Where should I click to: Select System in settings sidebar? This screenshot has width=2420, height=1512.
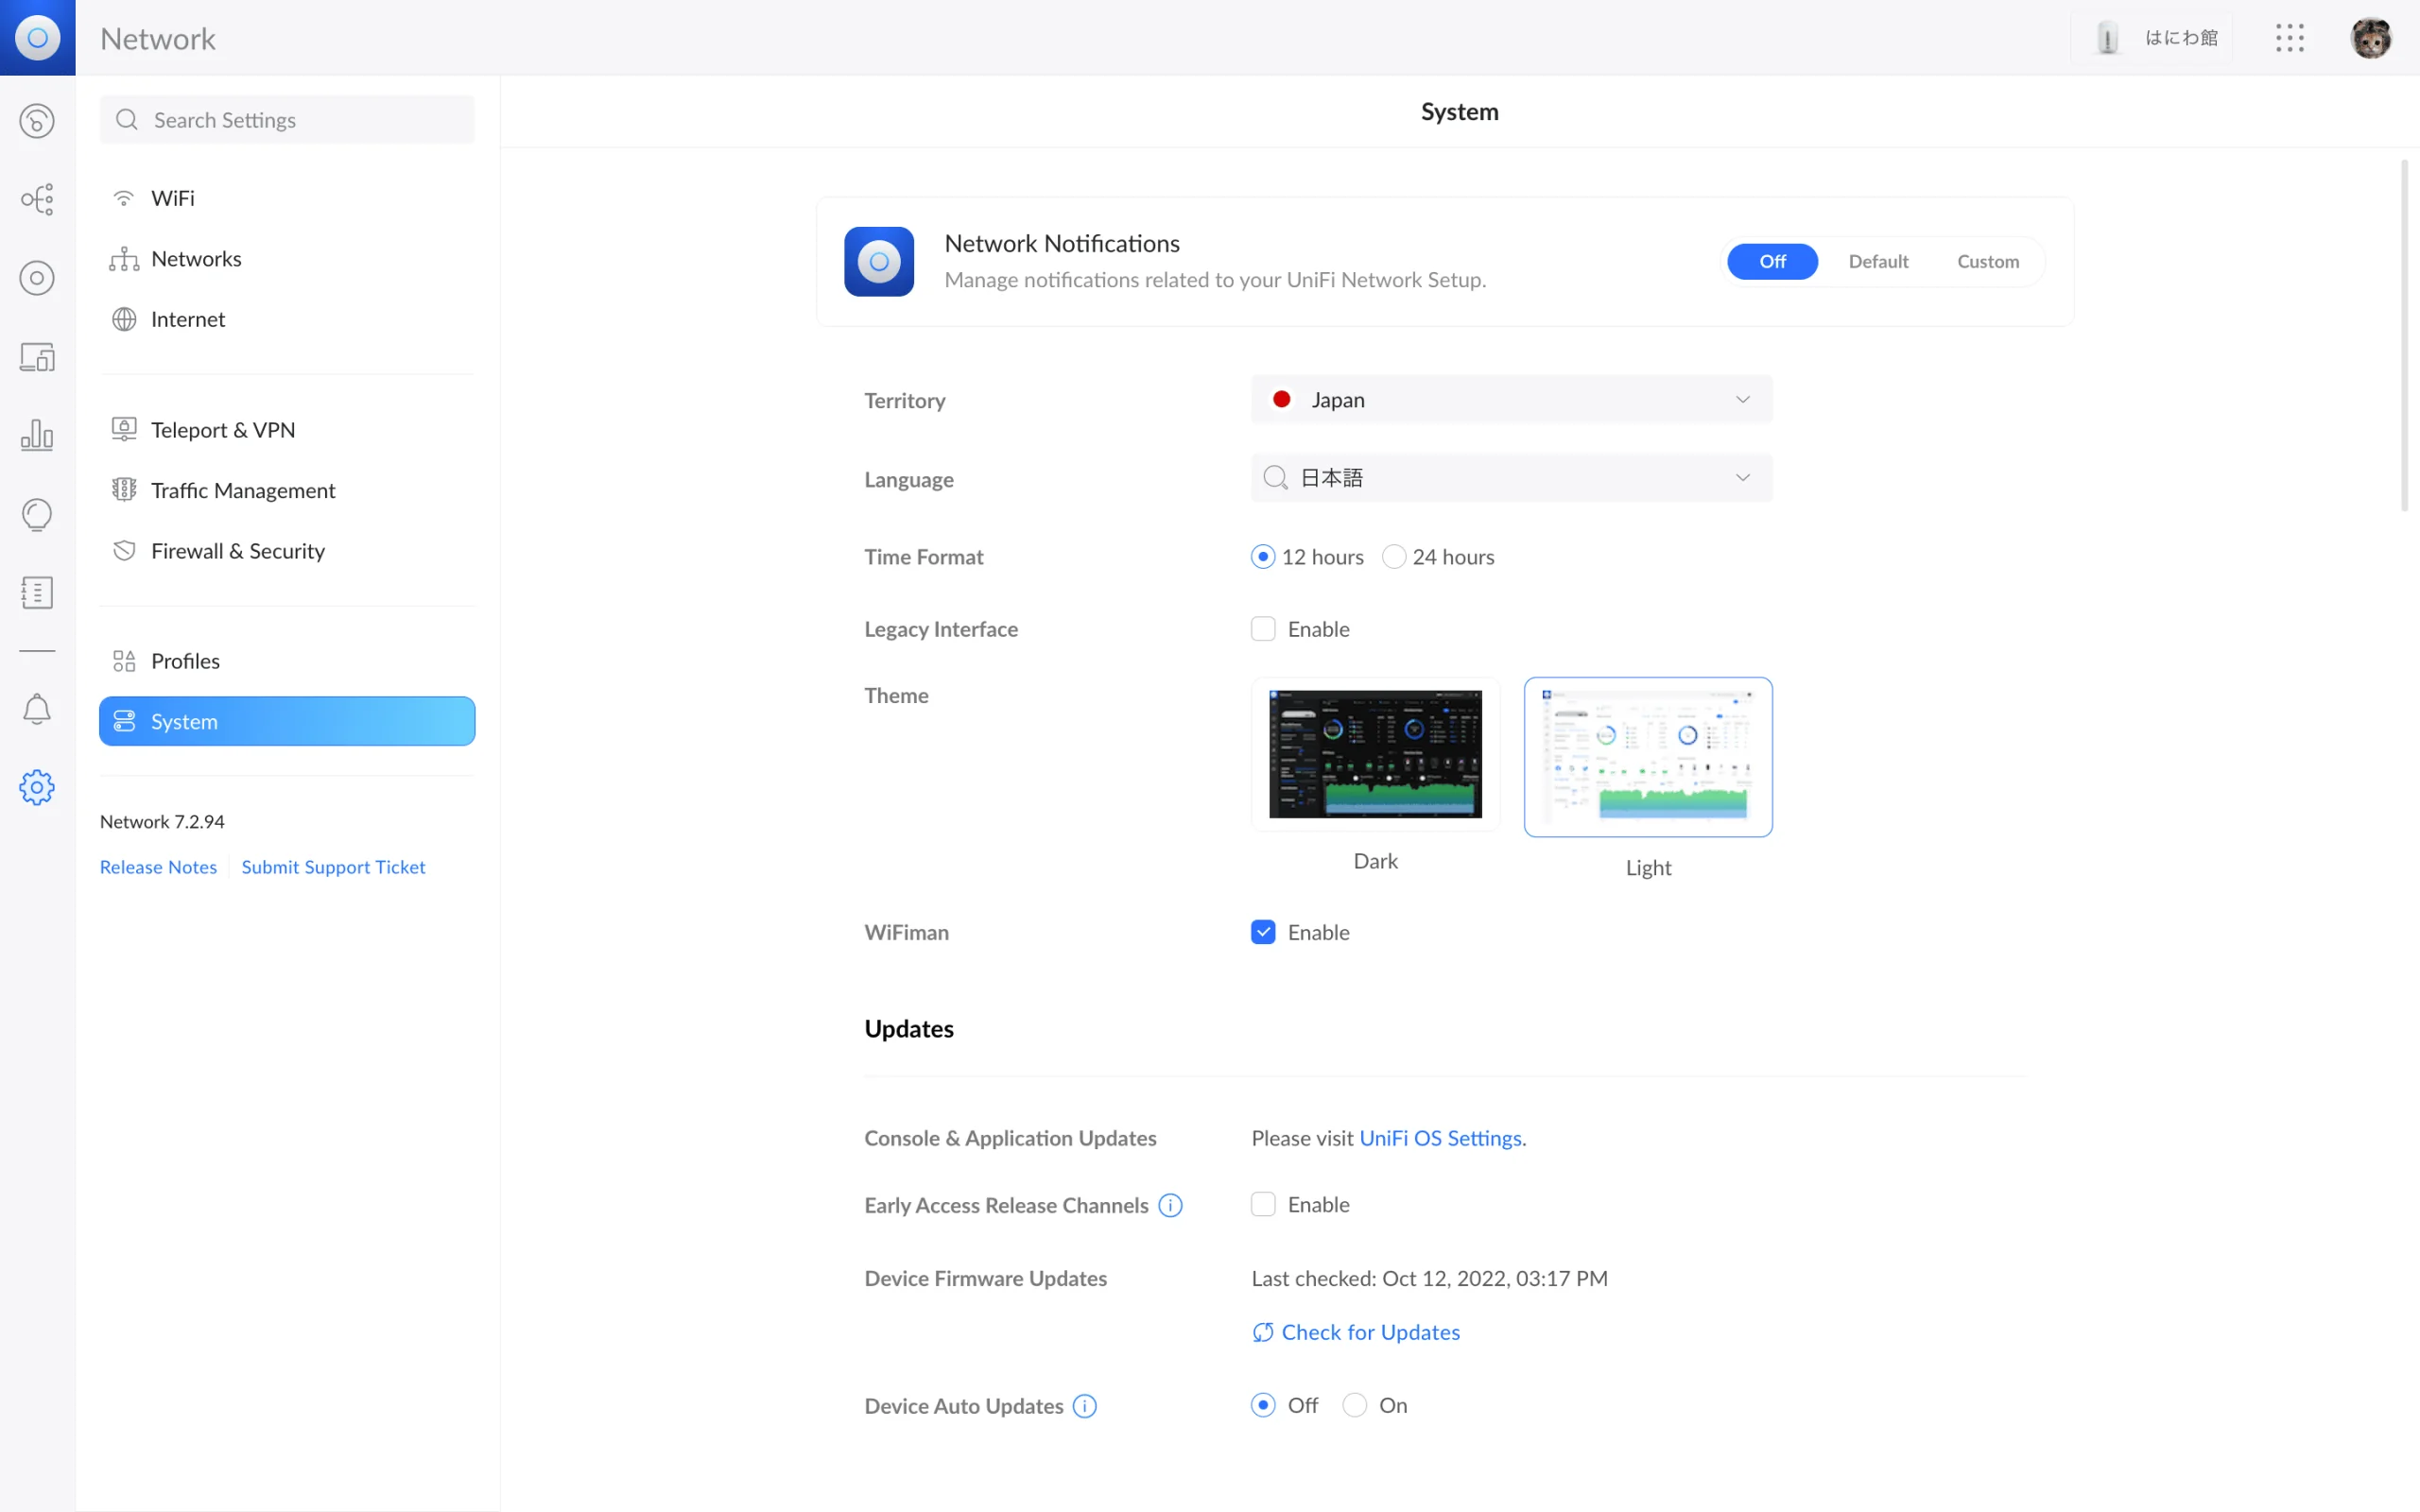click(287, 721)
